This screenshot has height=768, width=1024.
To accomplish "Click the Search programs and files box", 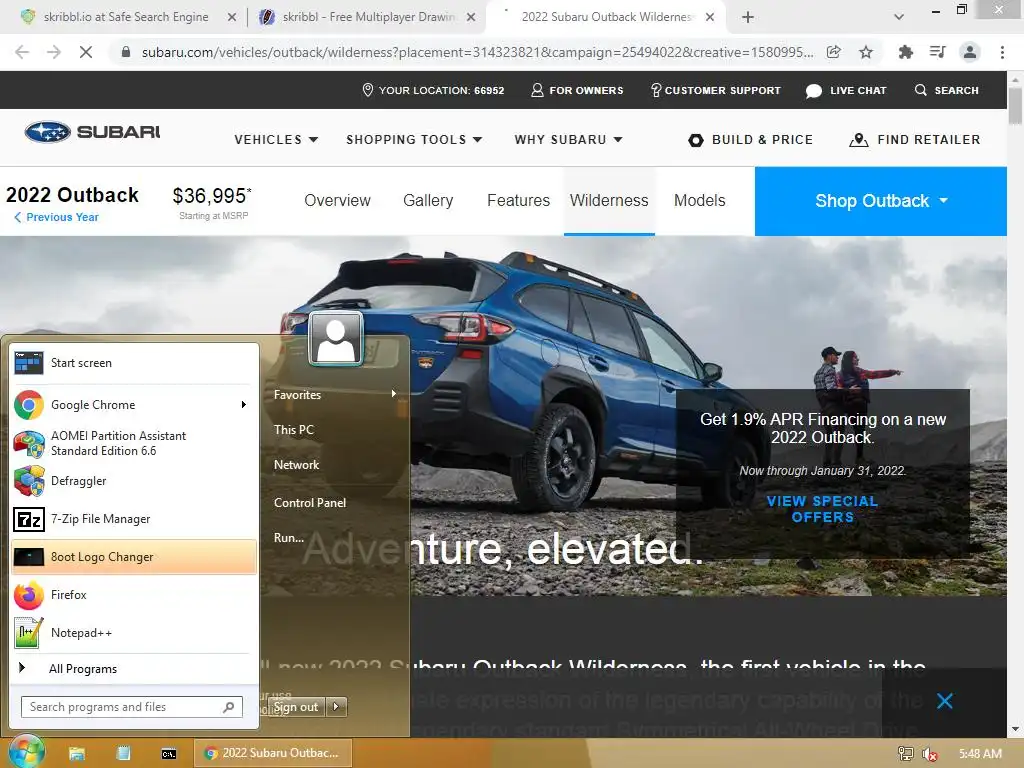I will click(x=131, y=707).
